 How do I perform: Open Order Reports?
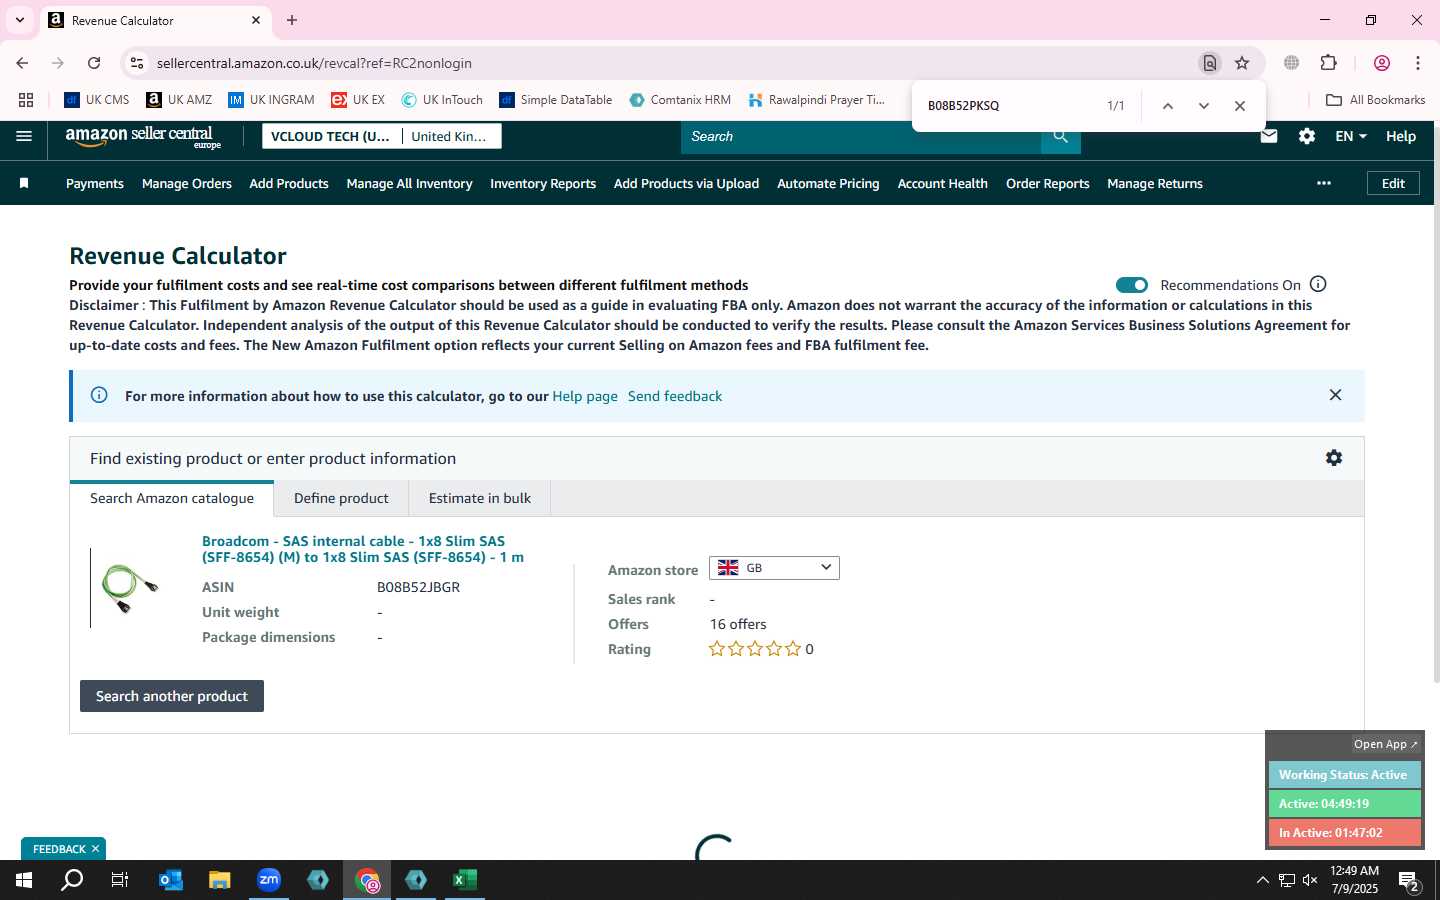coord(1048,183)
